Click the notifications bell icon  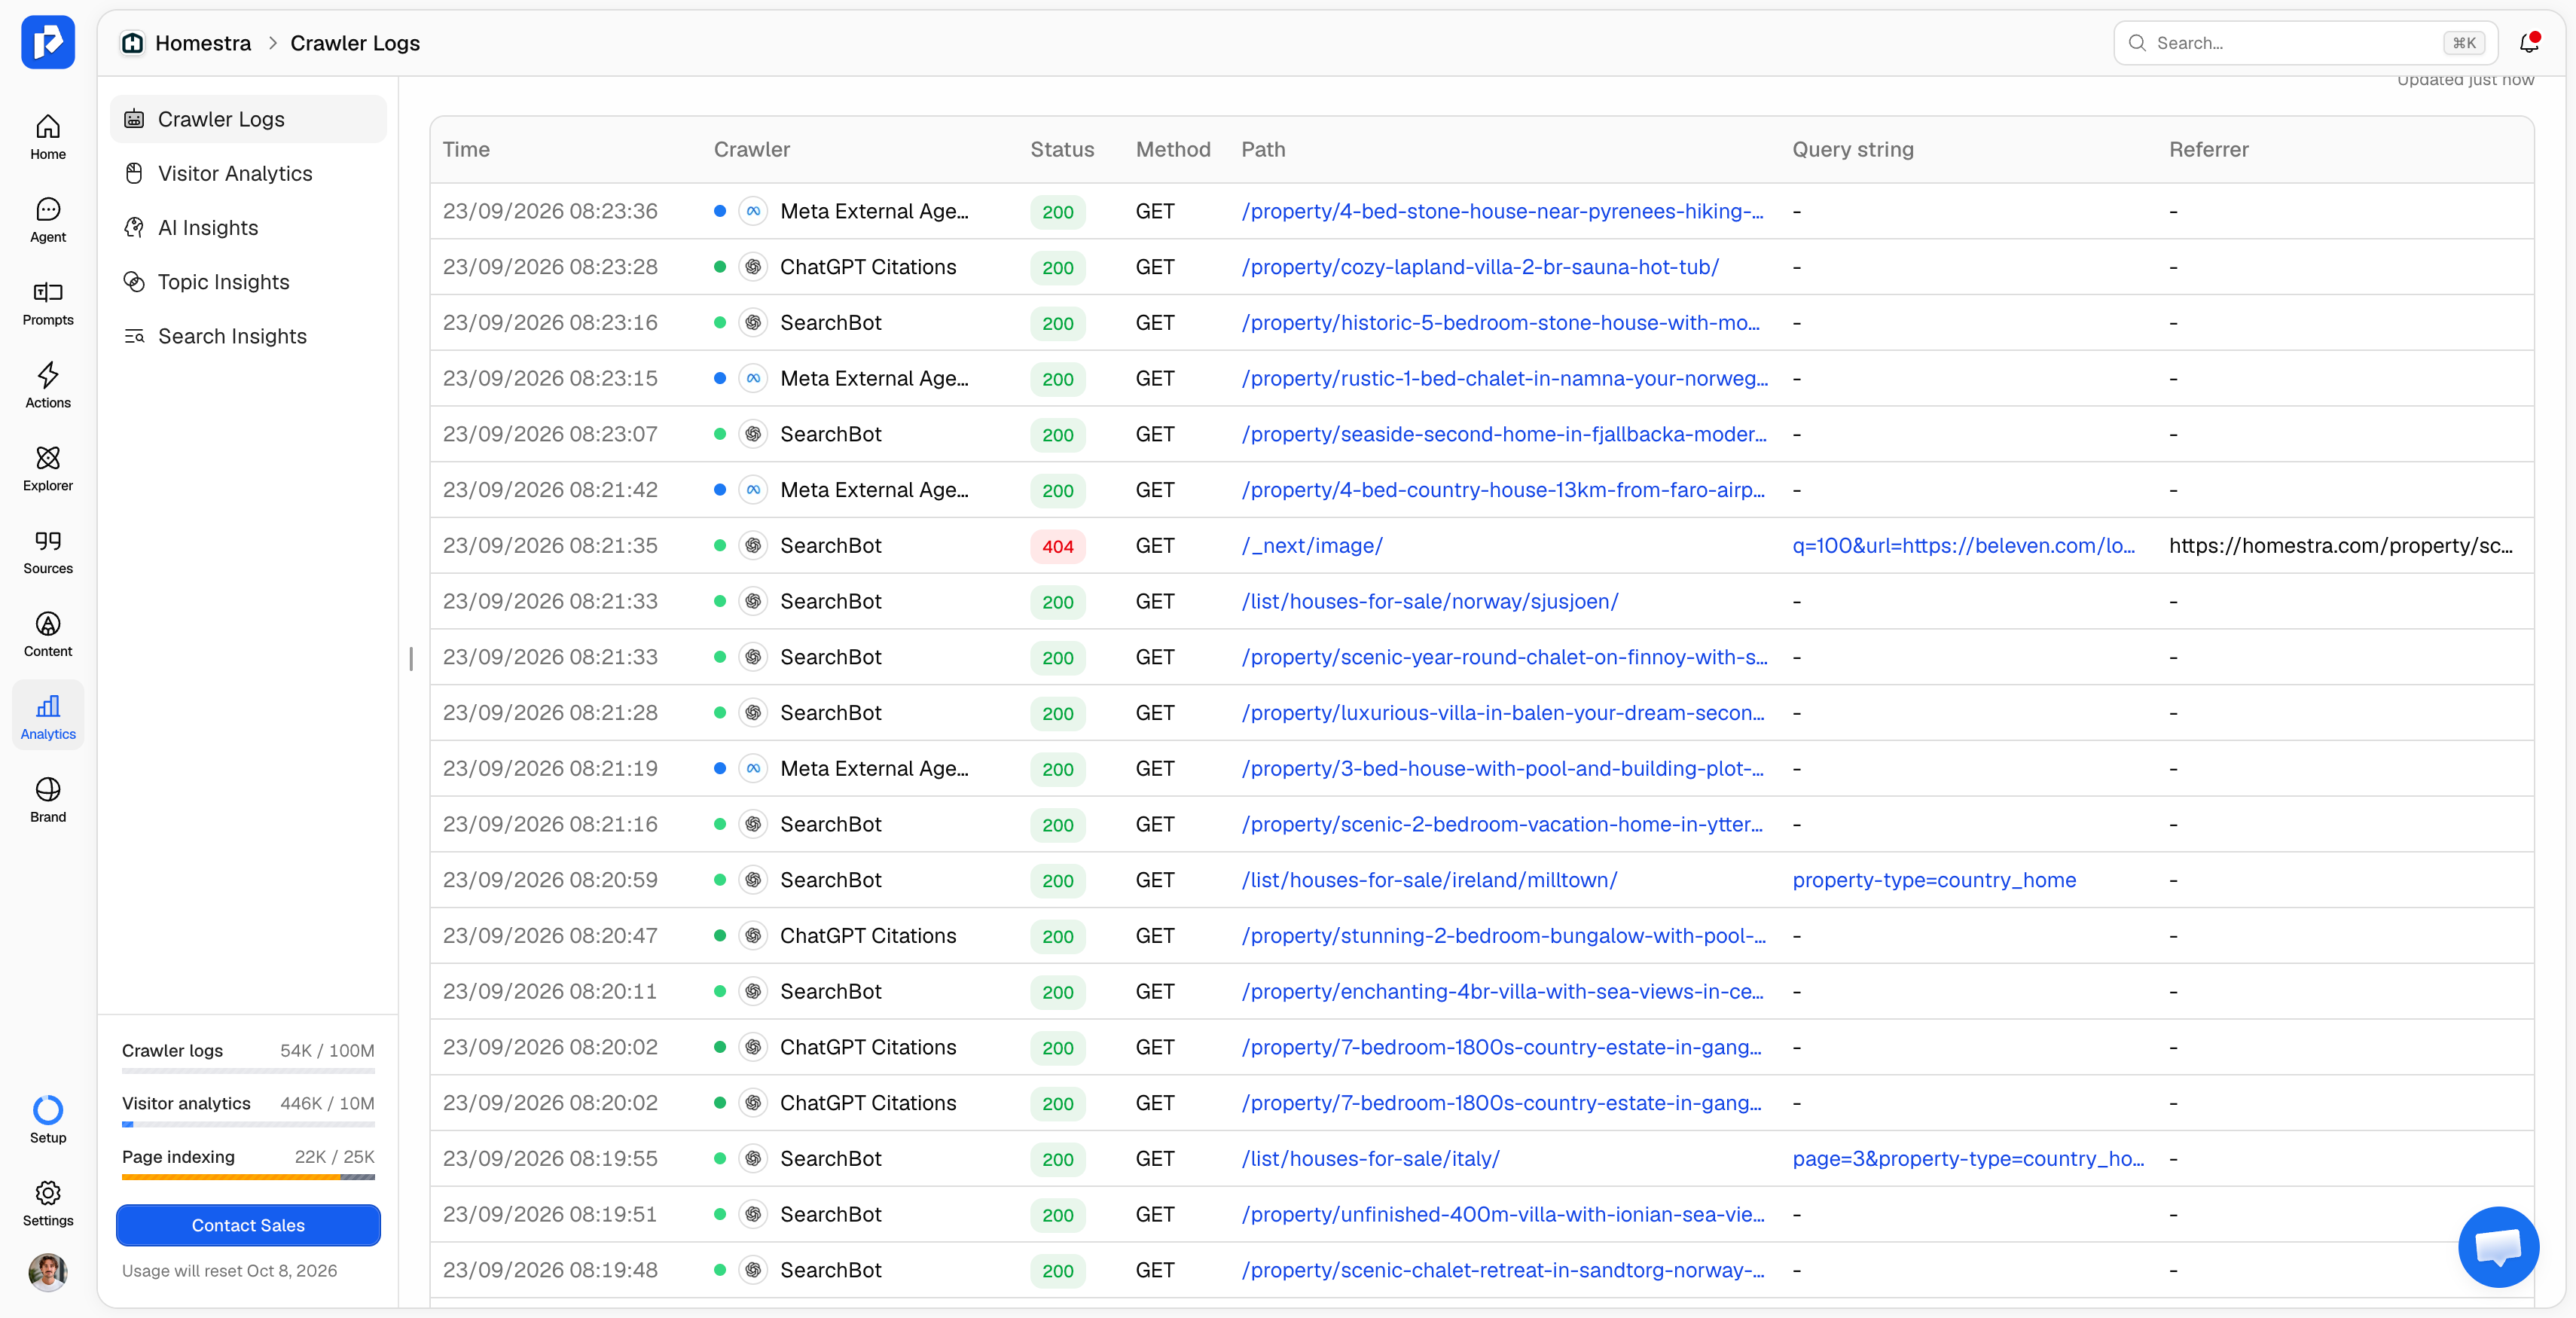[x=2529, y=43]
